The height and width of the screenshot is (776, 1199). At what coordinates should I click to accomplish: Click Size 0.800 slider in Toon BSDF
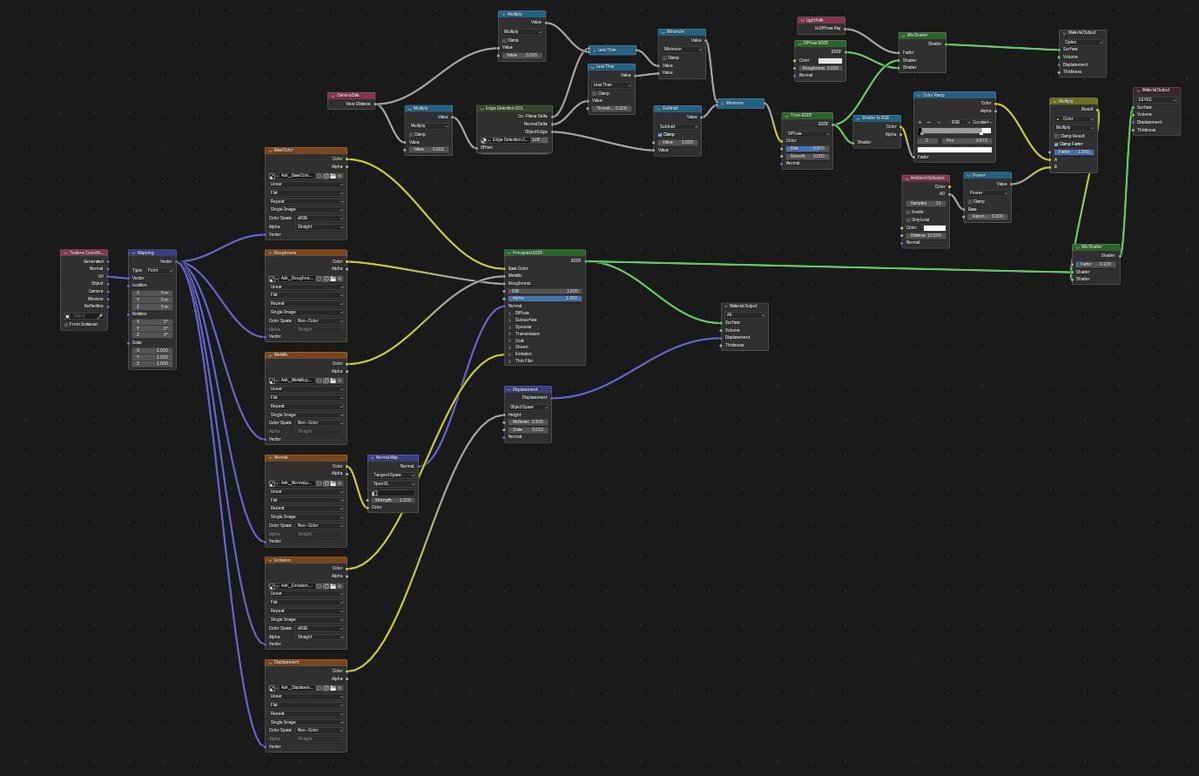coord(807,148)
